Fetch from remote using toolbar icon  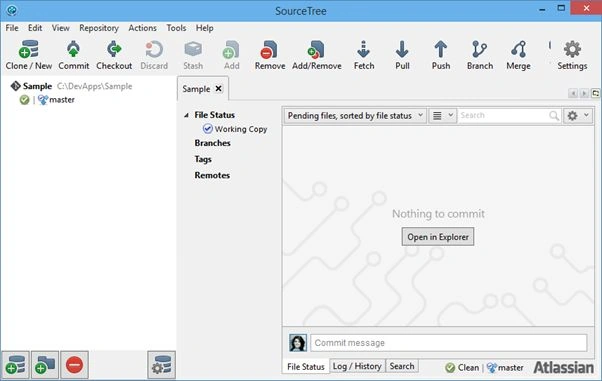[x=364, y=49]
